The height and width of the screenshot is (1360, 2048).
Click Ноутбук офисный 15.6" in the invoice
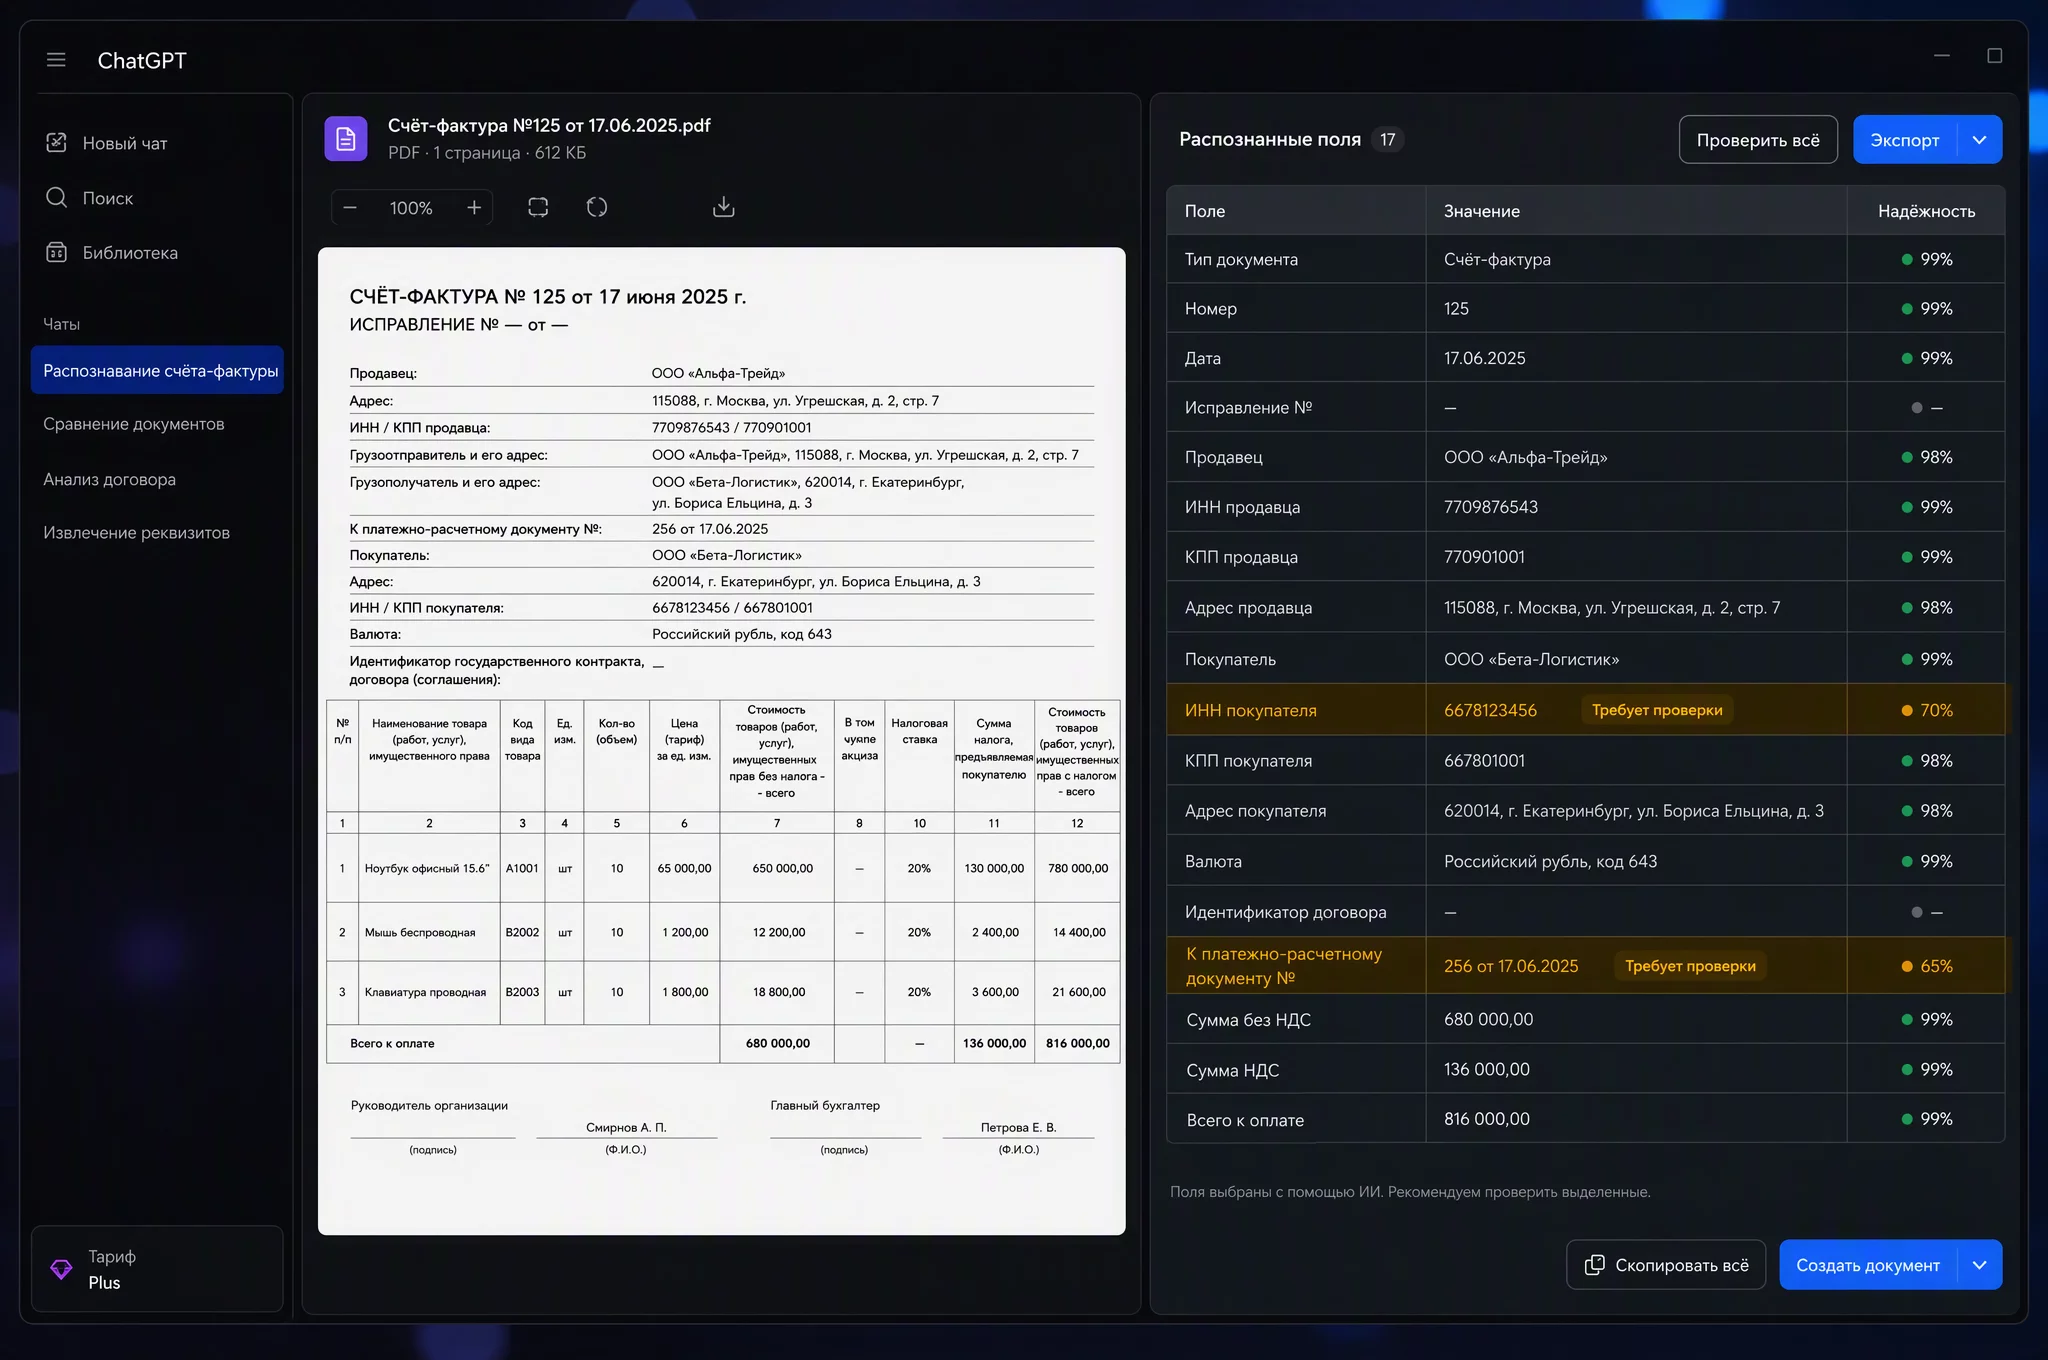click(427, 868)
